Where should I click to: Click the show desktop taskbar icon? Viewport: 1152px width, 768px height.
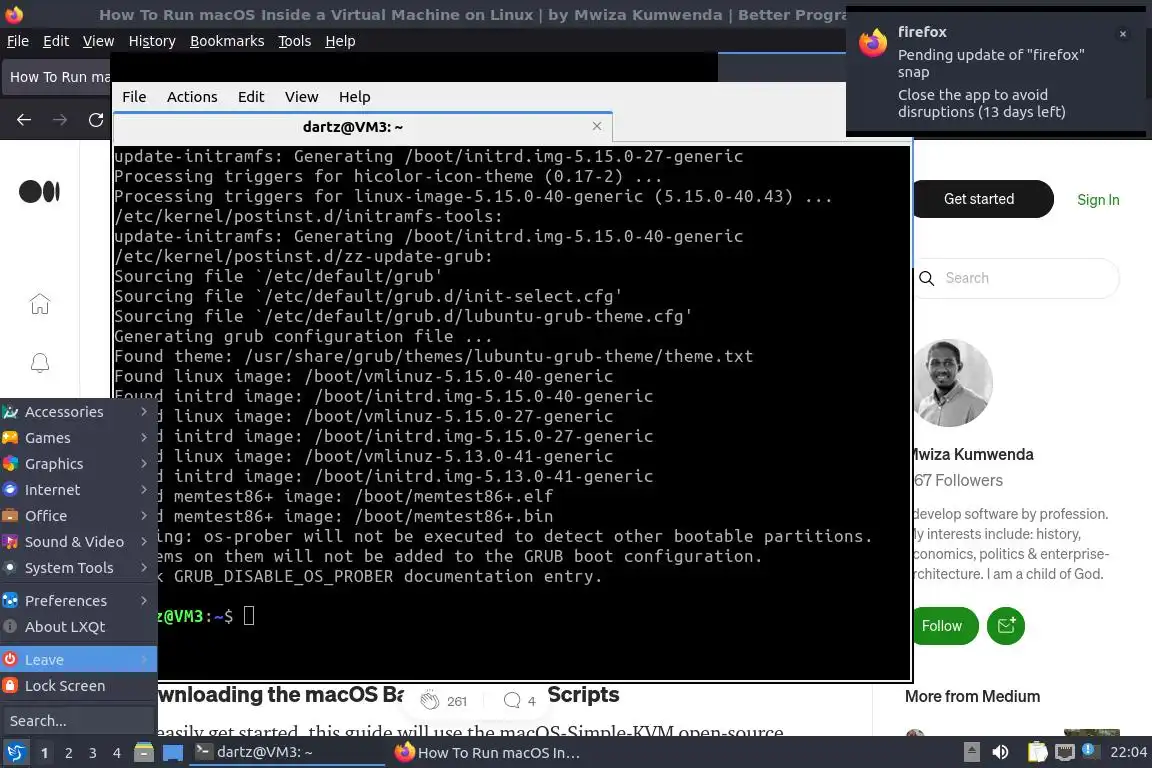tap(173, 753)
